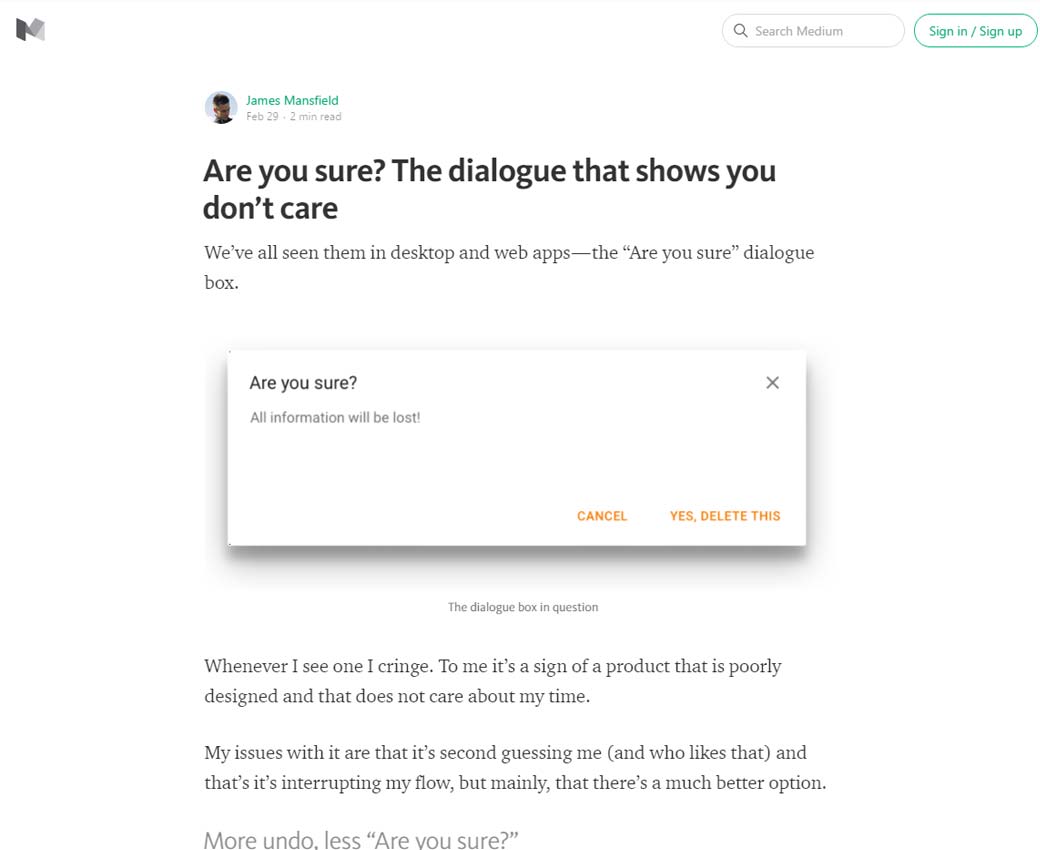
Task: Click 'The dialogue box in question' caption
Action: pyautogui.click(x=523, y=607)
